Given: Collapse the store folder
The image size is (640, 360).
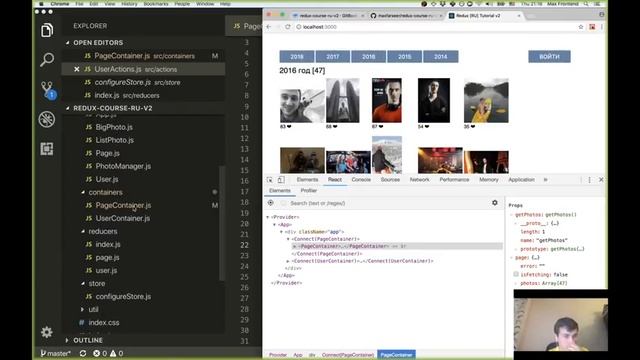Looking at the screenshot, I should tap(83, 284).
